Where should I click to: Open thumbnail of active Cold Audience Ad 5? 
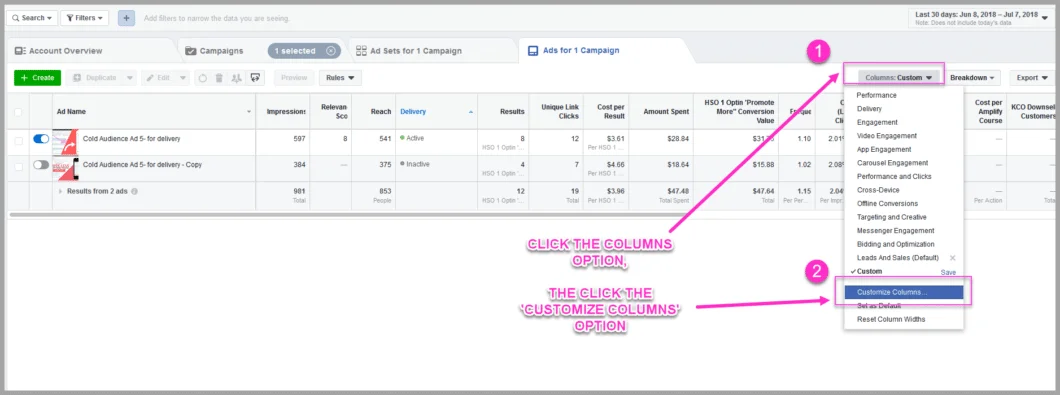pyautogui.click(x=66, y=143)
